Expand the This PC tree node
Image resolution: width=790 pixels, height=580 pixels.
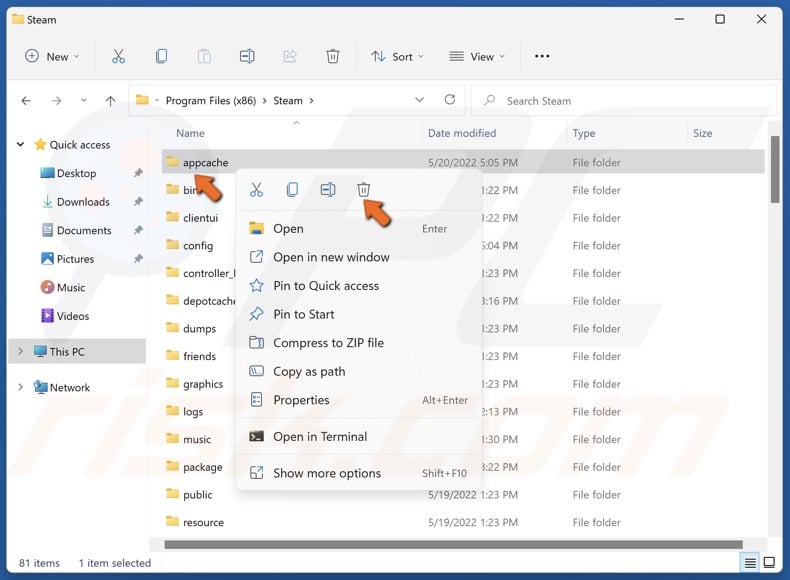[20, 351]
